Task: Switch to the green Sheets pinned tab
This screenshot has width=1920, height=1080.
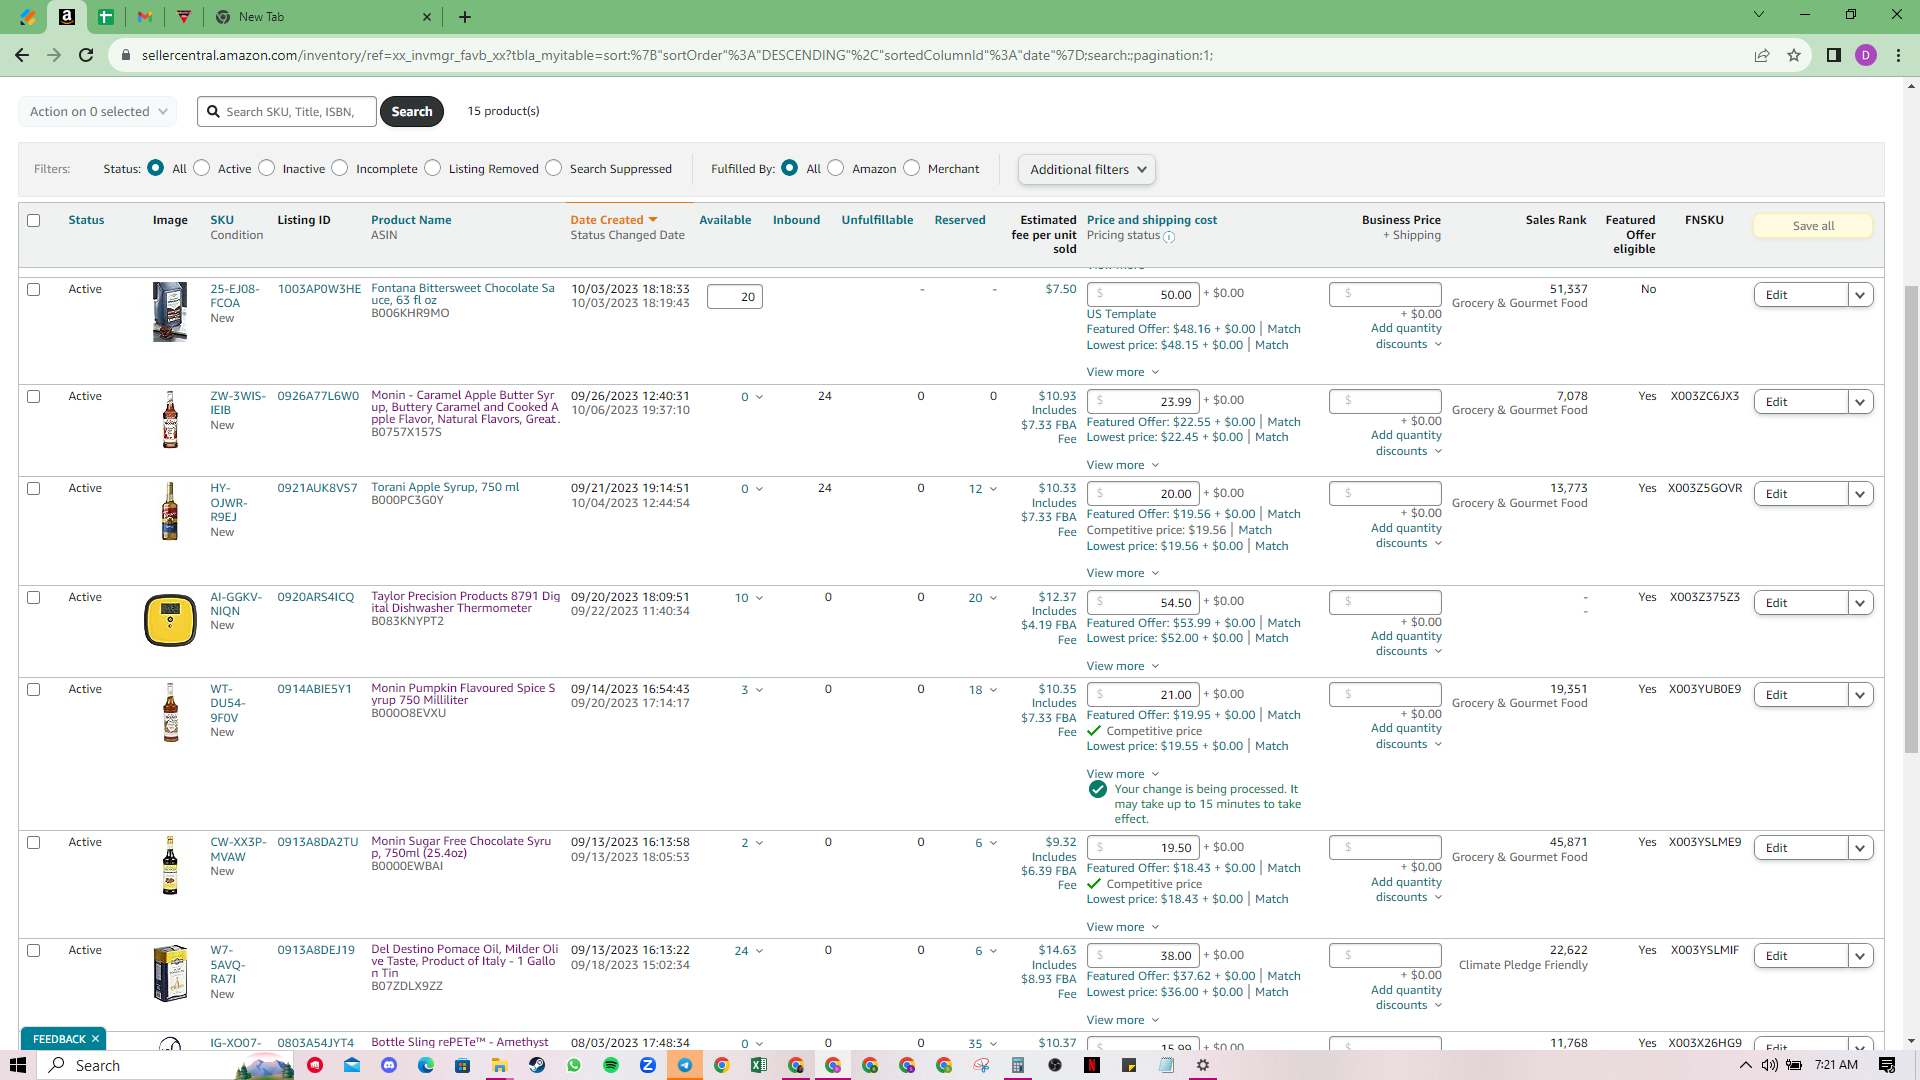Action: (x=106, y=17)
